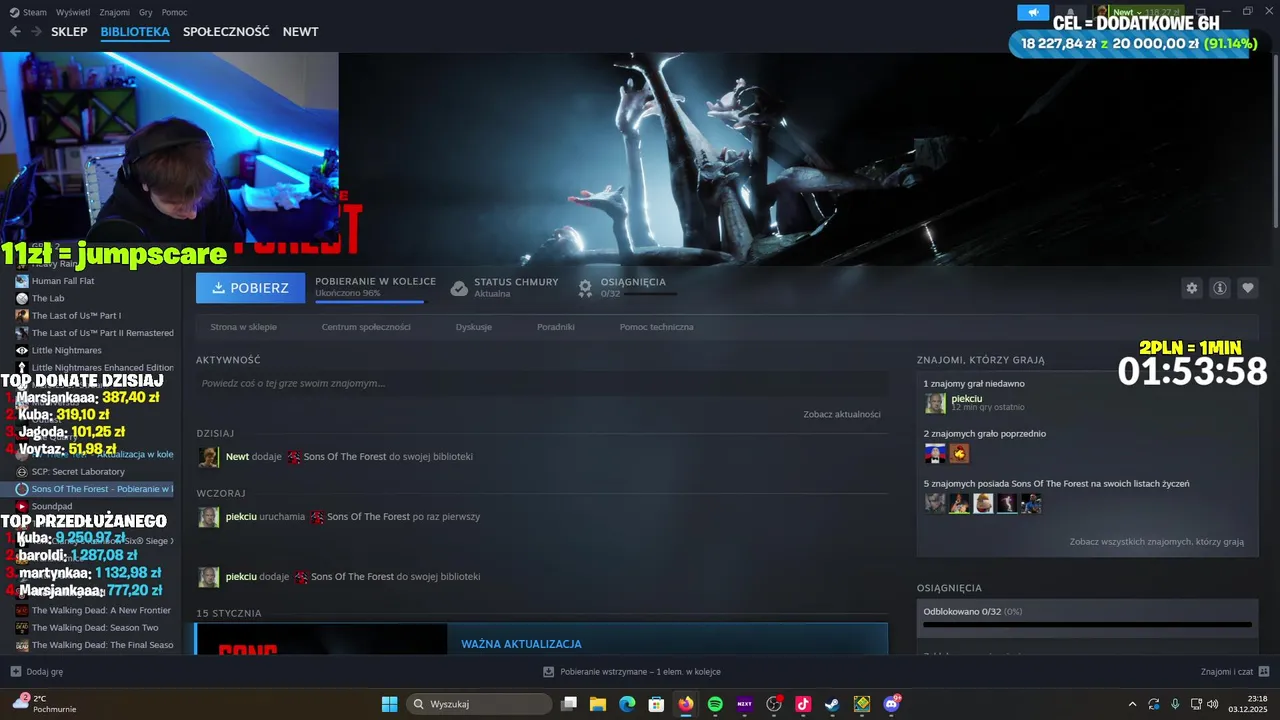
Task: Open the WAŻNA AKTUALIZACJA news card
Action: pos(541,639)
